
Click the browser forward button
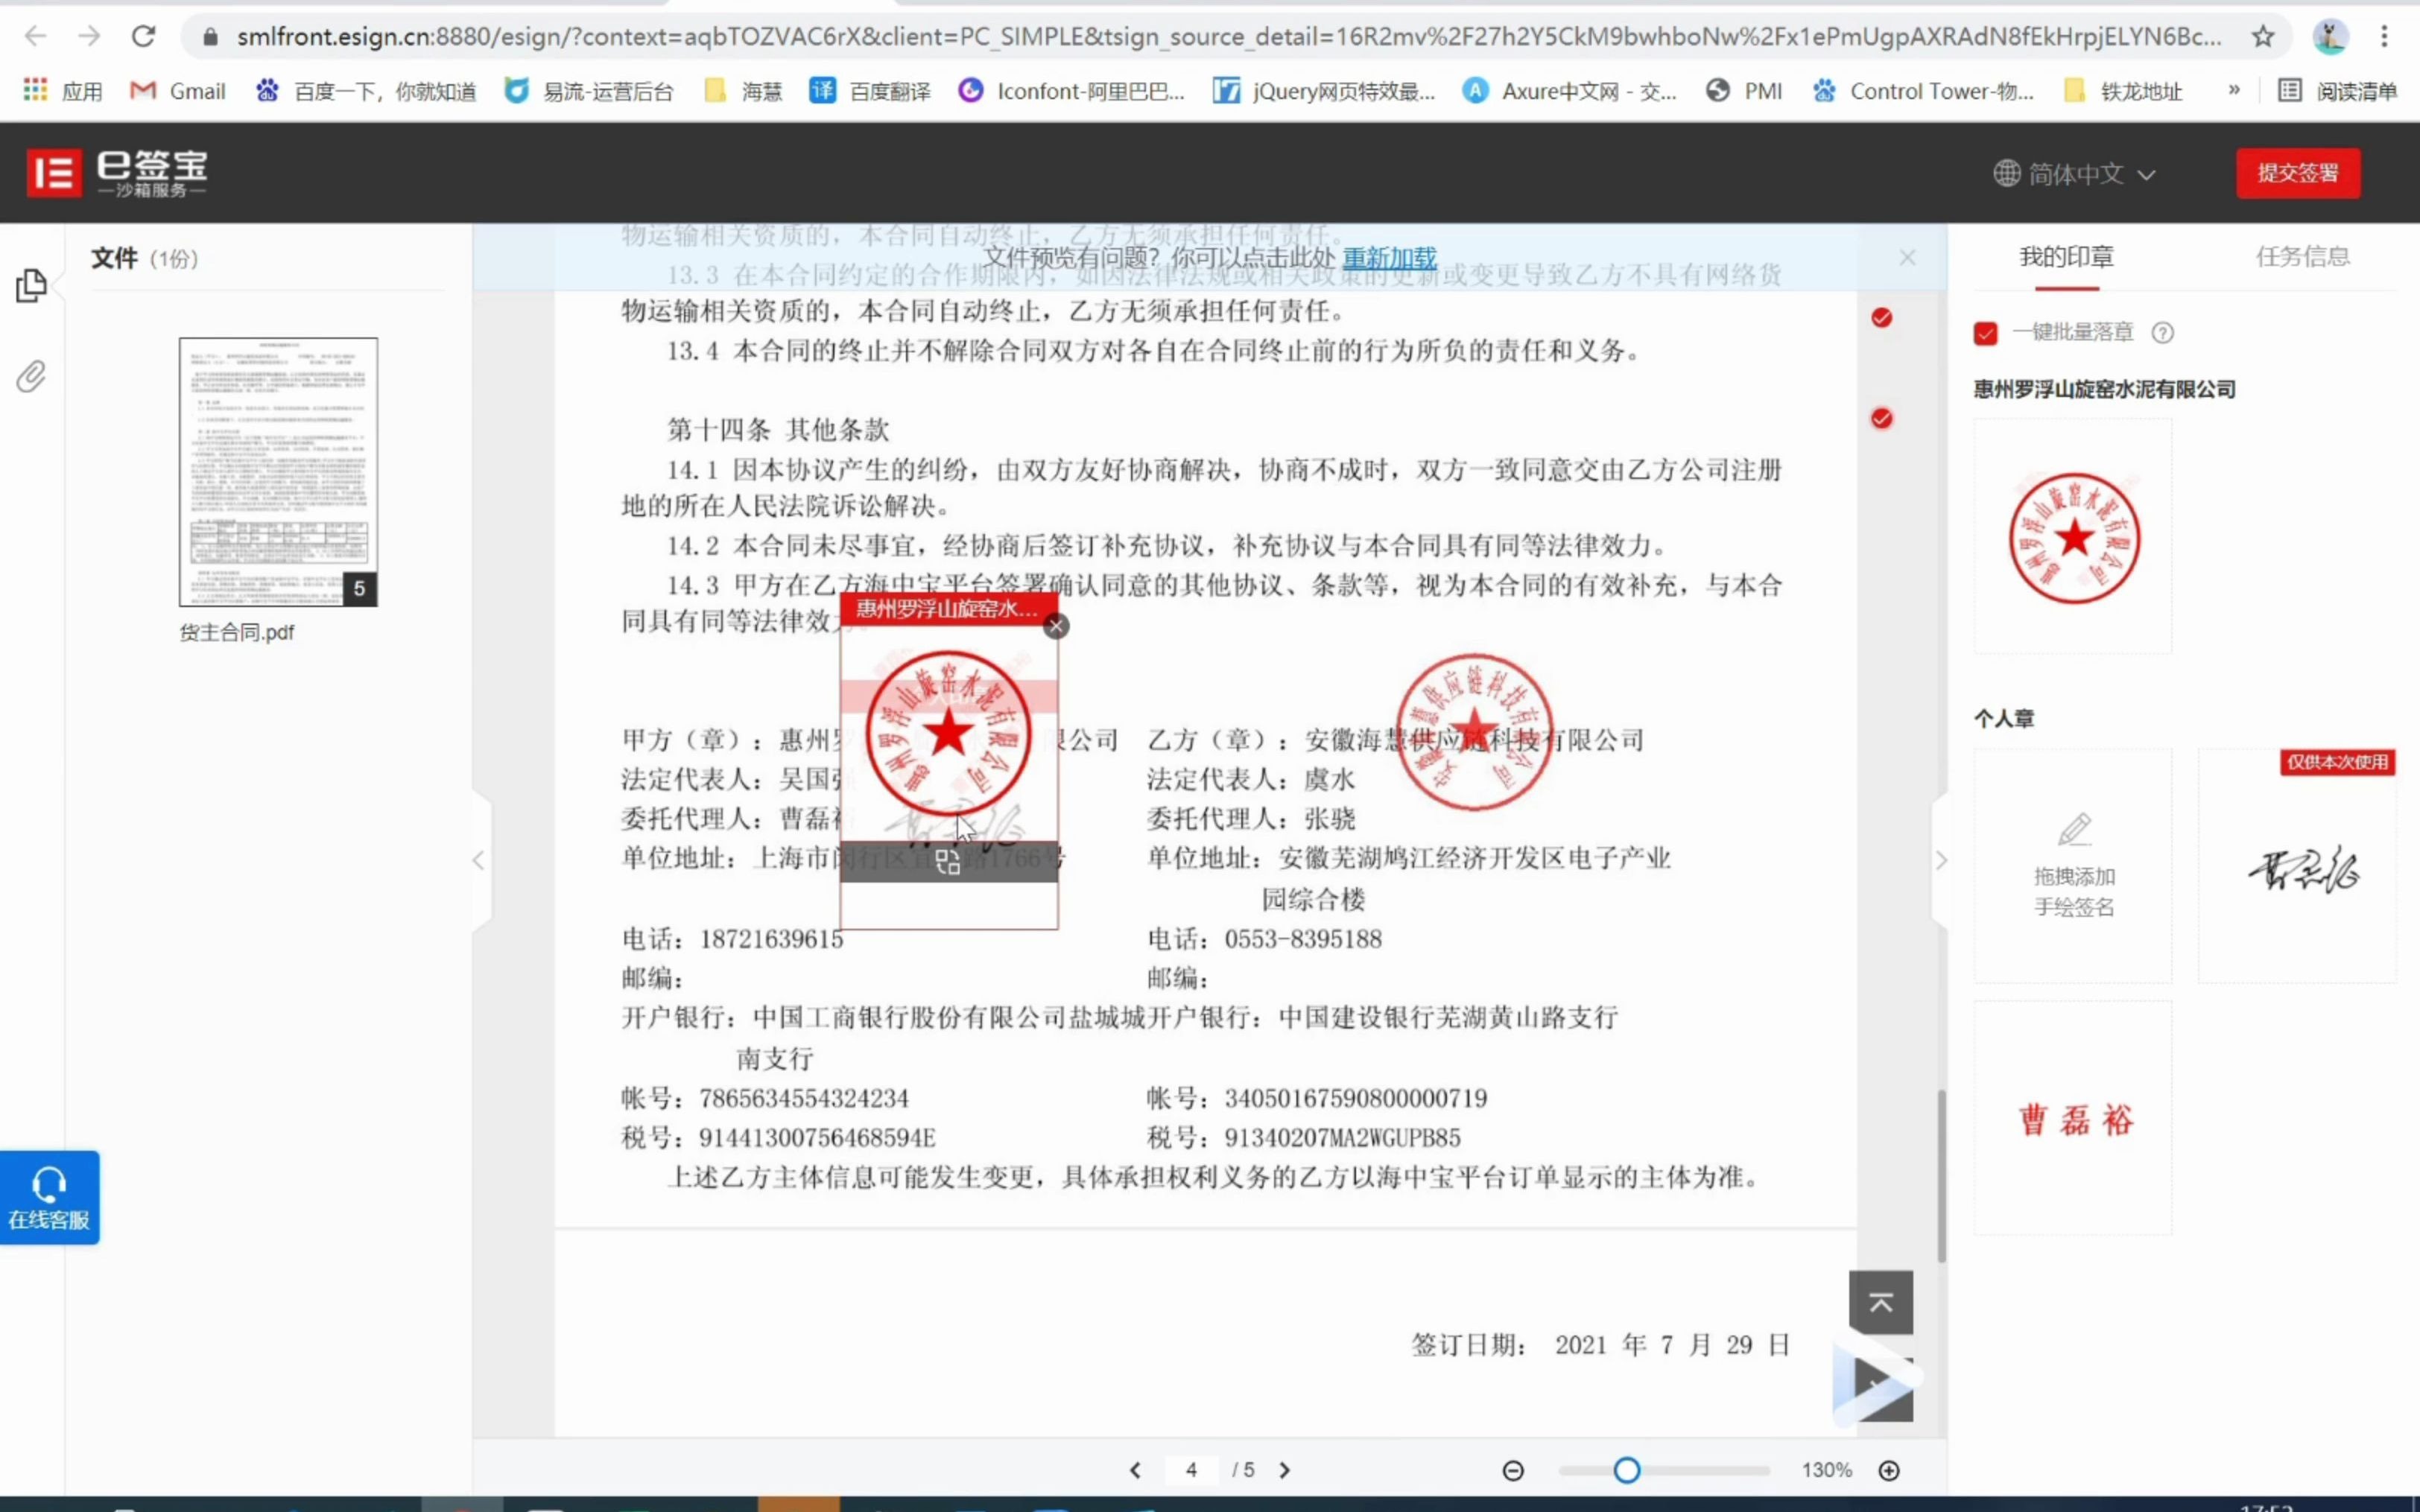pyautogui.click(x=90, y=37)
